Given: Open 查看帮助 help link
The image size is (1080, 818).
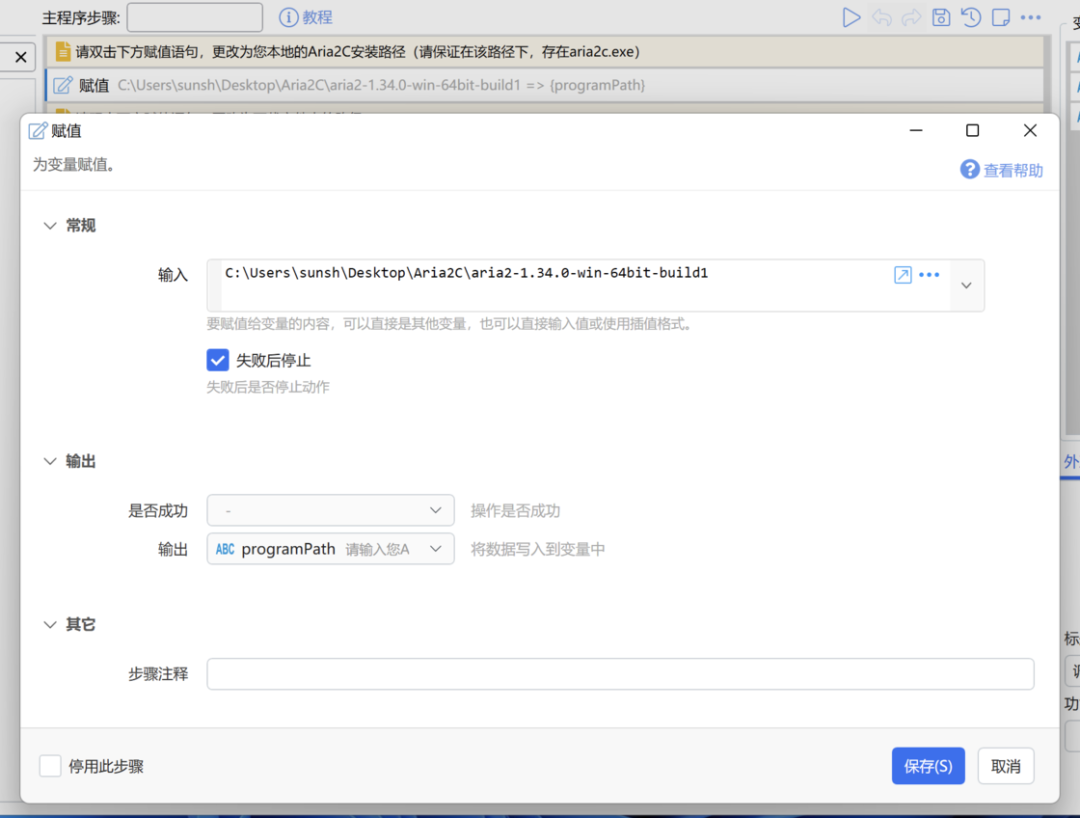Looking at the screenshot, I should point(1012,170).
